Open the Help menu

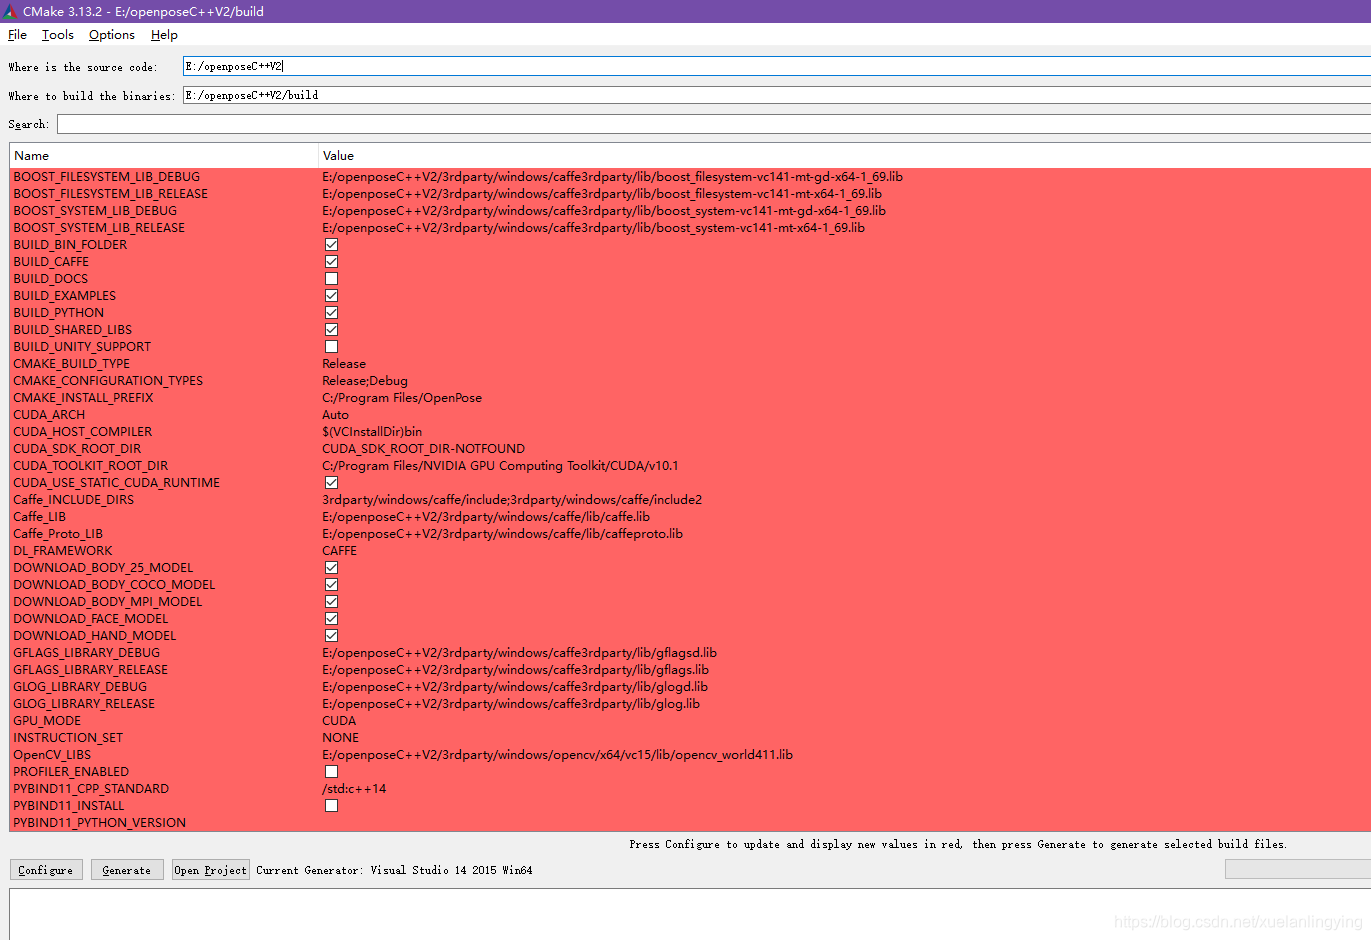pos(164,35)
